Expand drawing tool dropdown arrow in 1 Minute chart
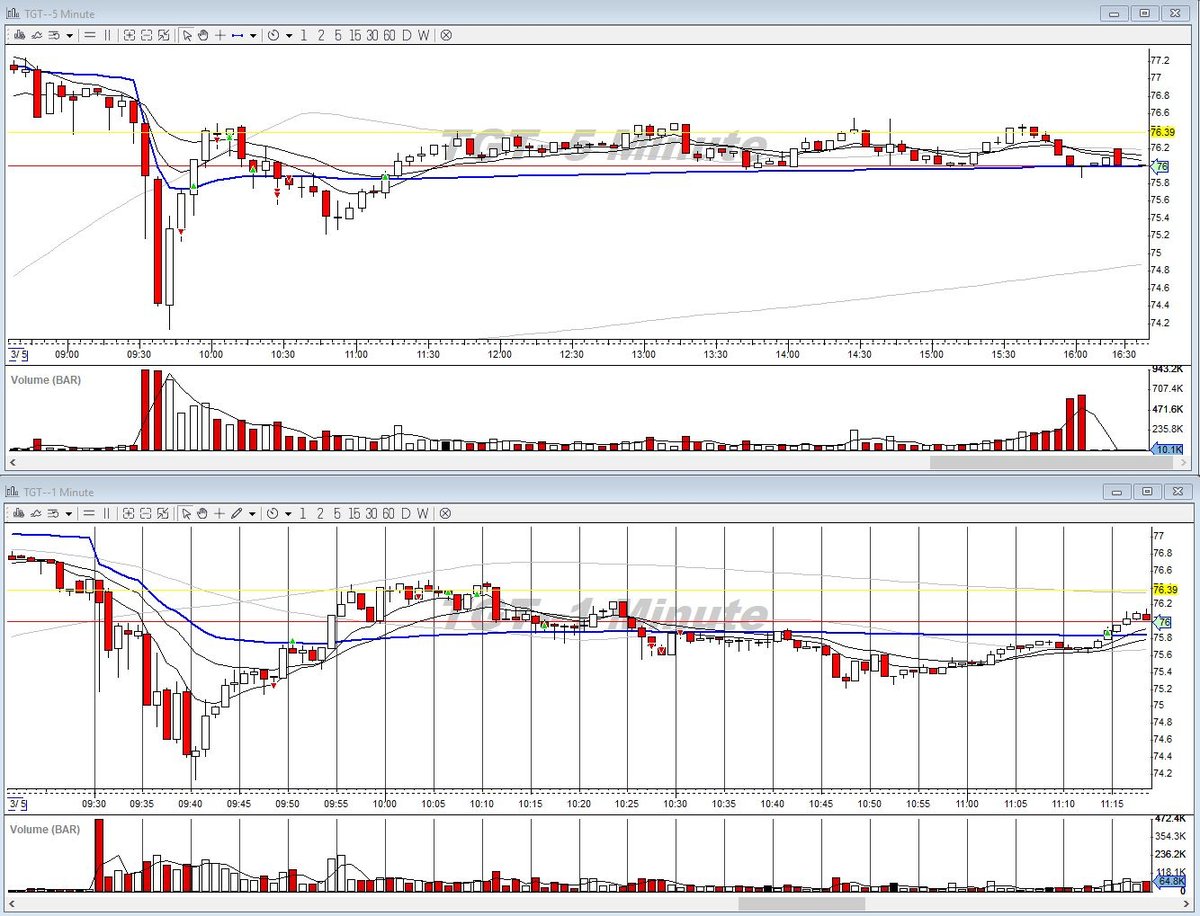The image size is (1200, 916). pos(252,514)
